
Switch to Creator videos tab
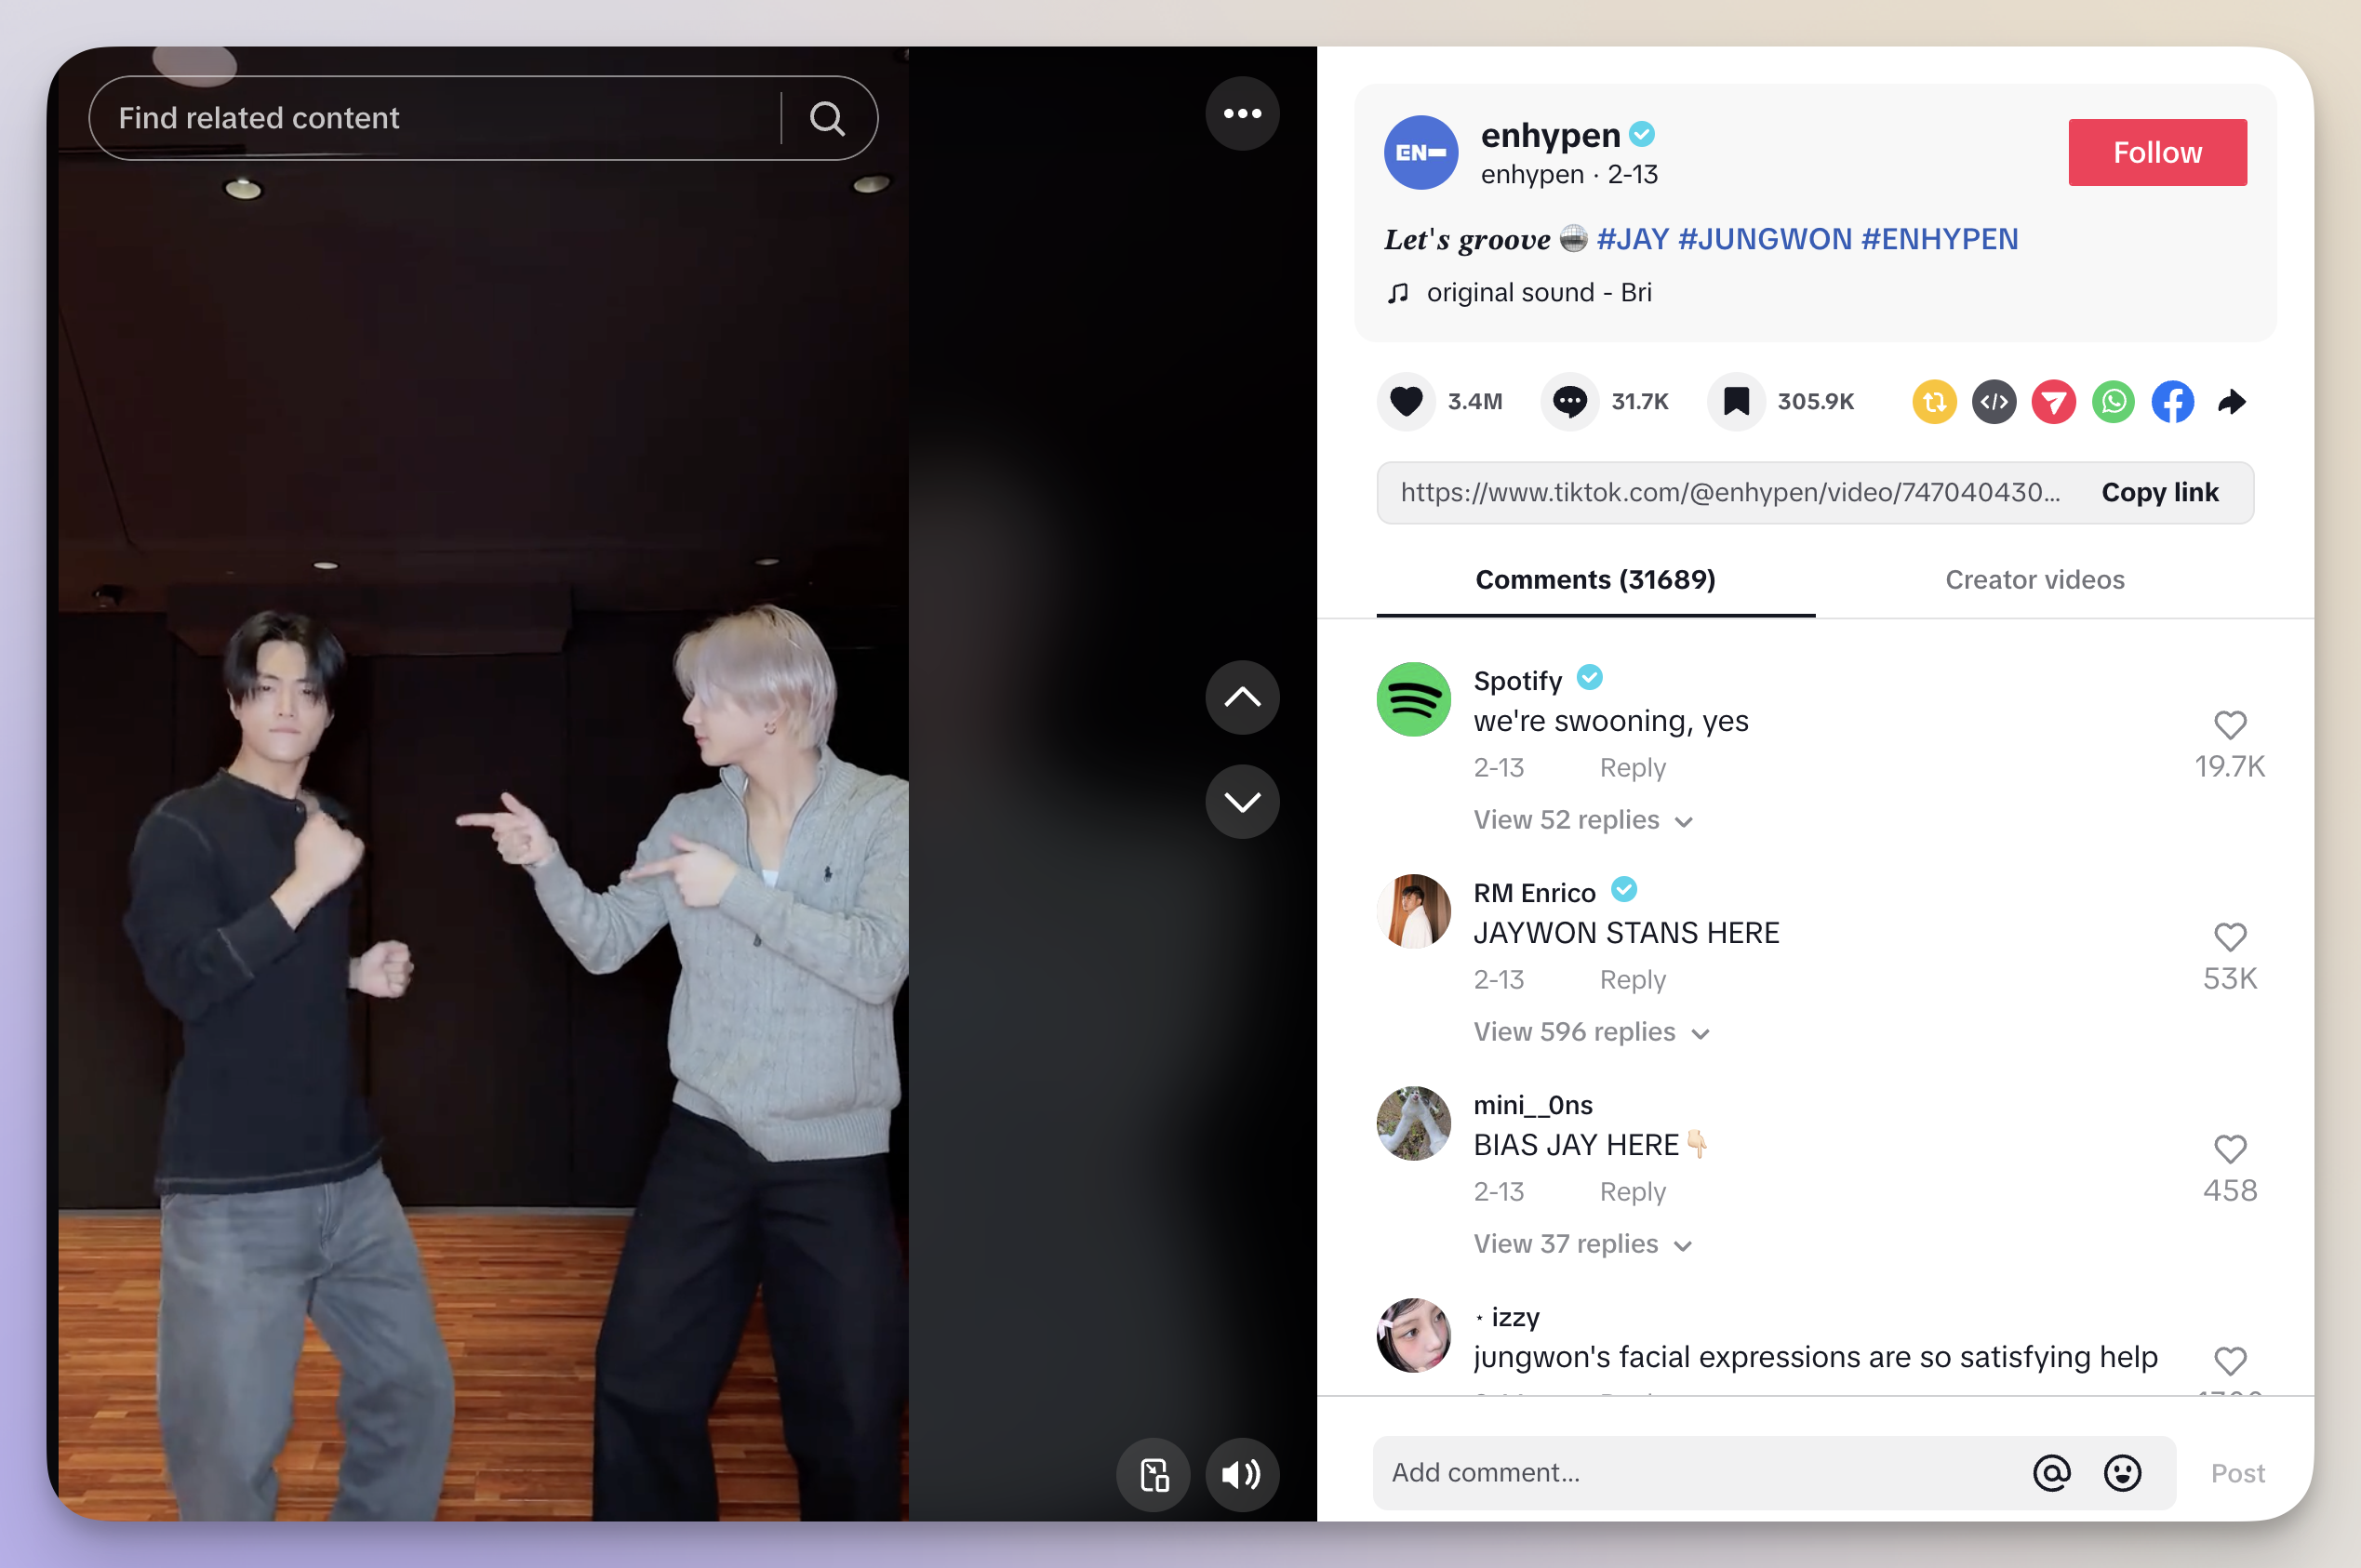click(2034, 580)
